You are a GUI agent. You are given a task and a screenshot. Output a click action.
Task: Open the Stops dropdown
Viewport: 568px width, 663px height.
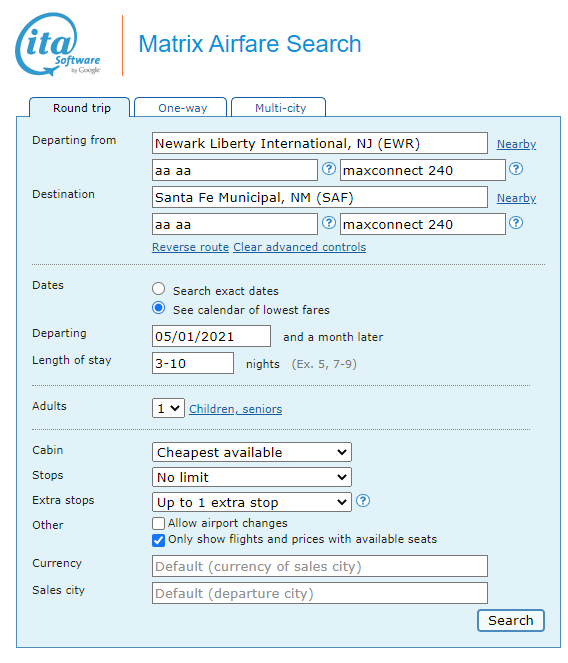click(x=252, y=477)
